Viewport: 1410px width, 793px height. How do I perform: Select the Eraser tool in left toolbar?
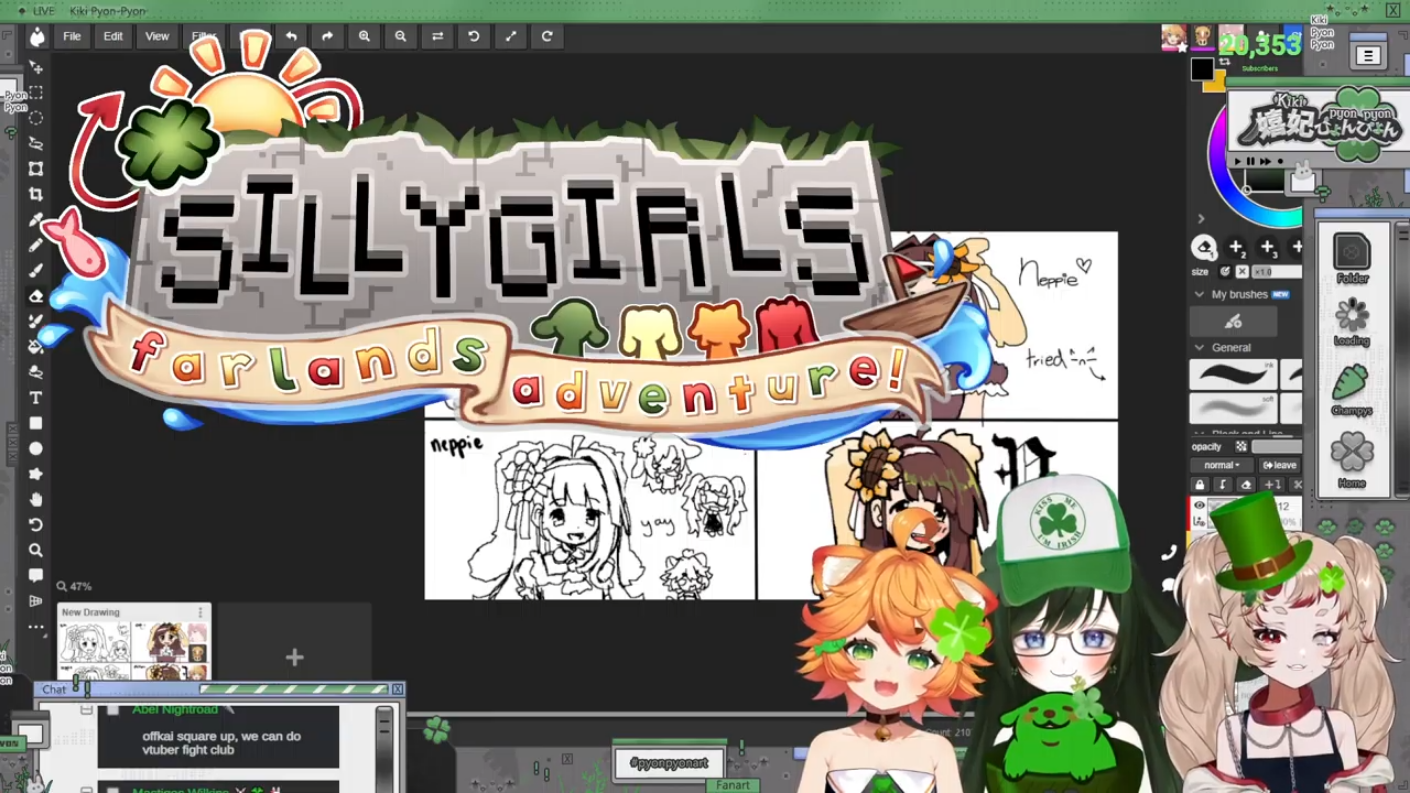pyautogui.click(x=36, y=296)
